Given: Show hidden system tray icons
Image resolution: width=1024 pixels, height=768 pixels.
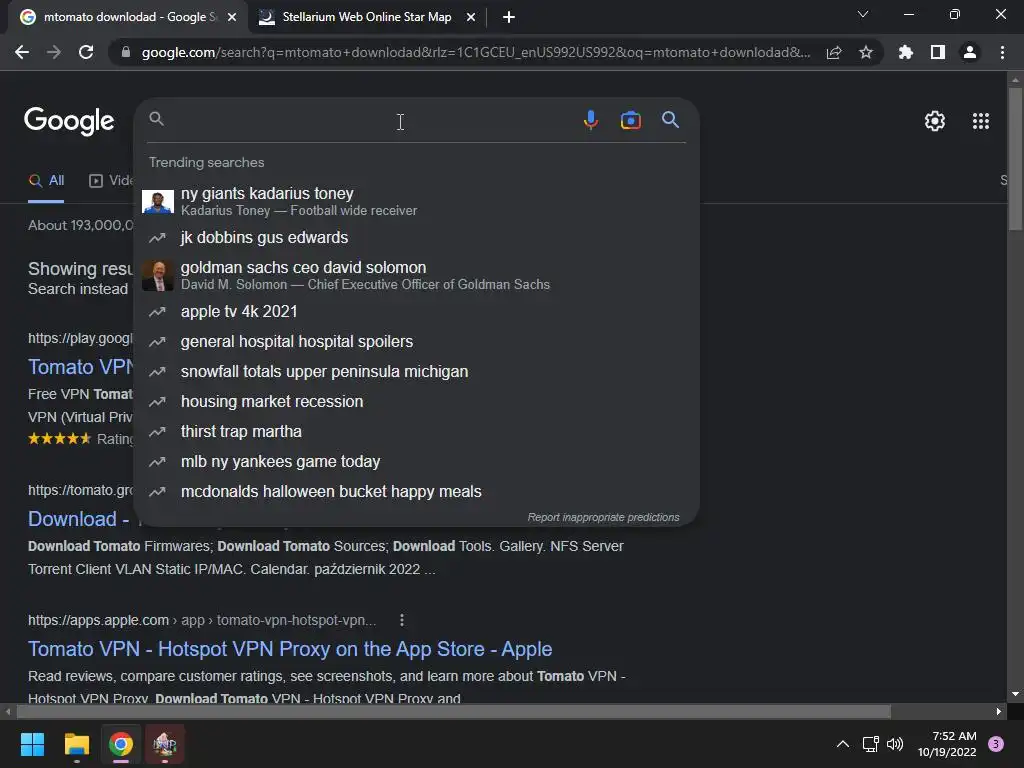Looking at the screenshot, I should pyautogui.click(x=842, y=744).
